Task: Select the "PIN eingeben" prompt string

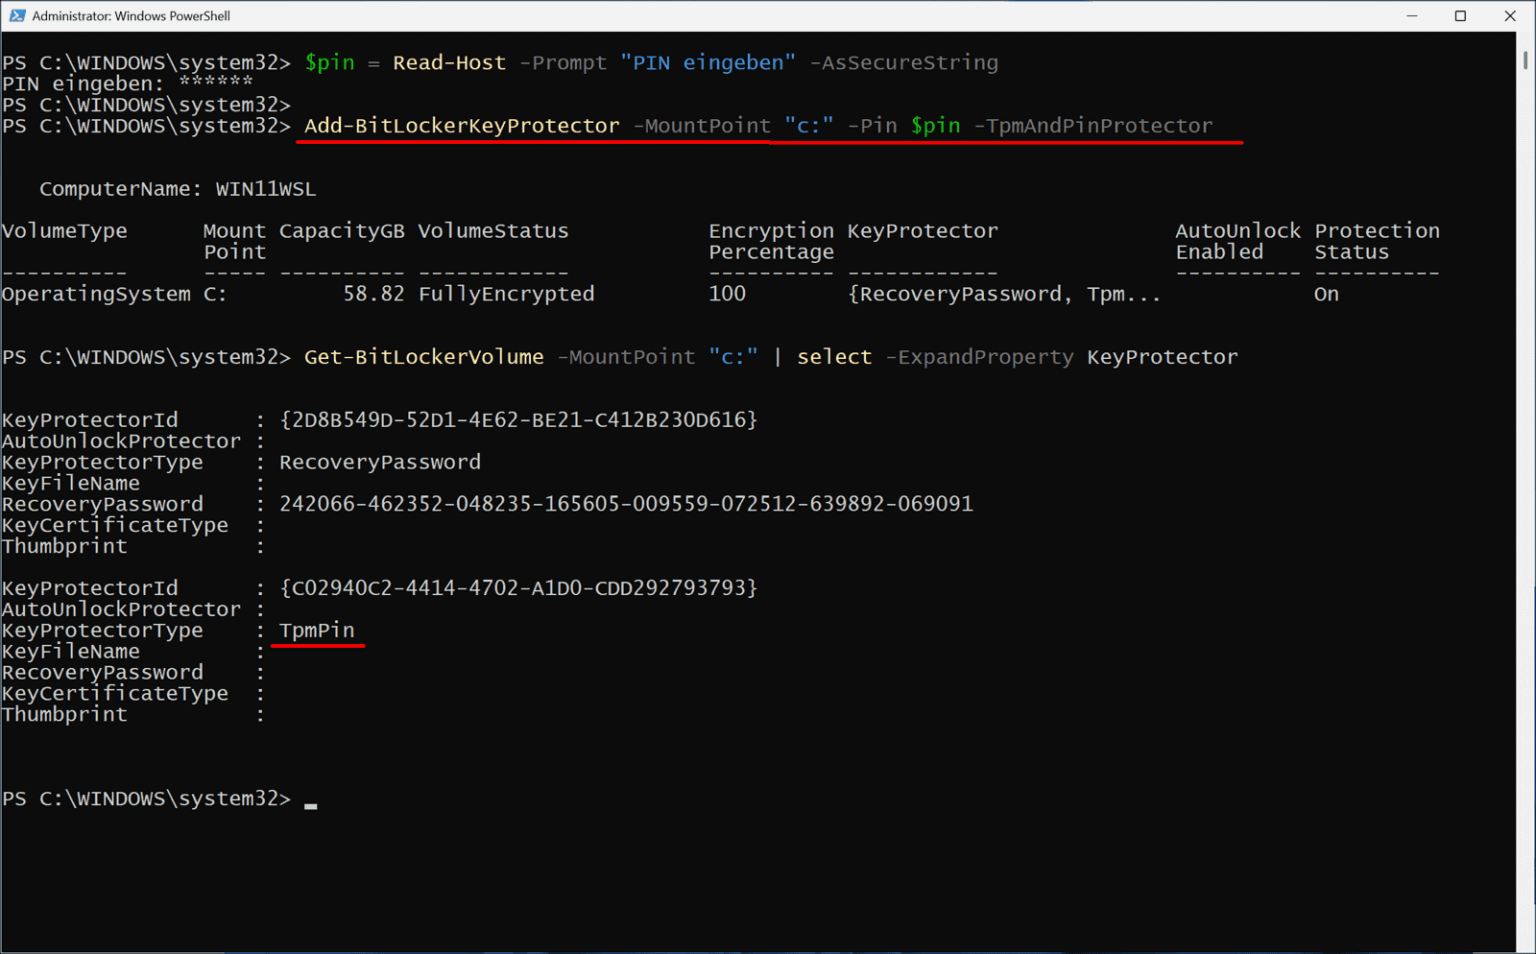Action: coord(707,62)
